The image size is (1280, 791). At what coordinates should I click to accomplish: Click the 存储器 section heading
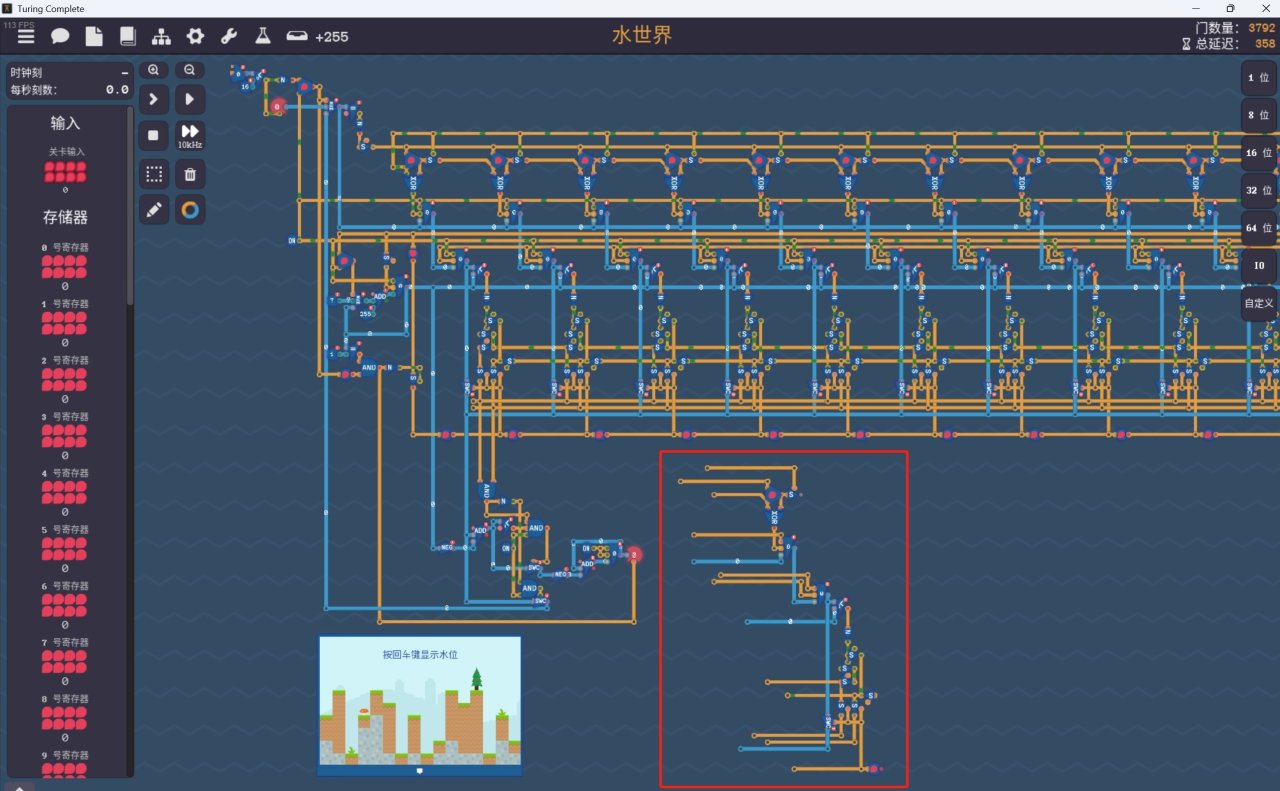(x=65, y=217)
